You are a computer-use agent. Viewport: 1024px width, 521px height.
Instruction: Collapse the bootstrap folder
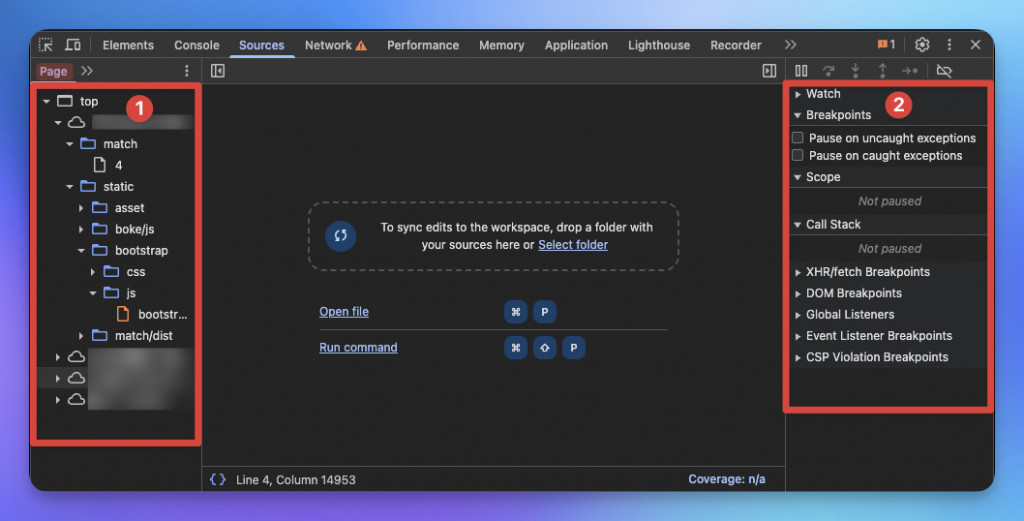tap(81, 251)
